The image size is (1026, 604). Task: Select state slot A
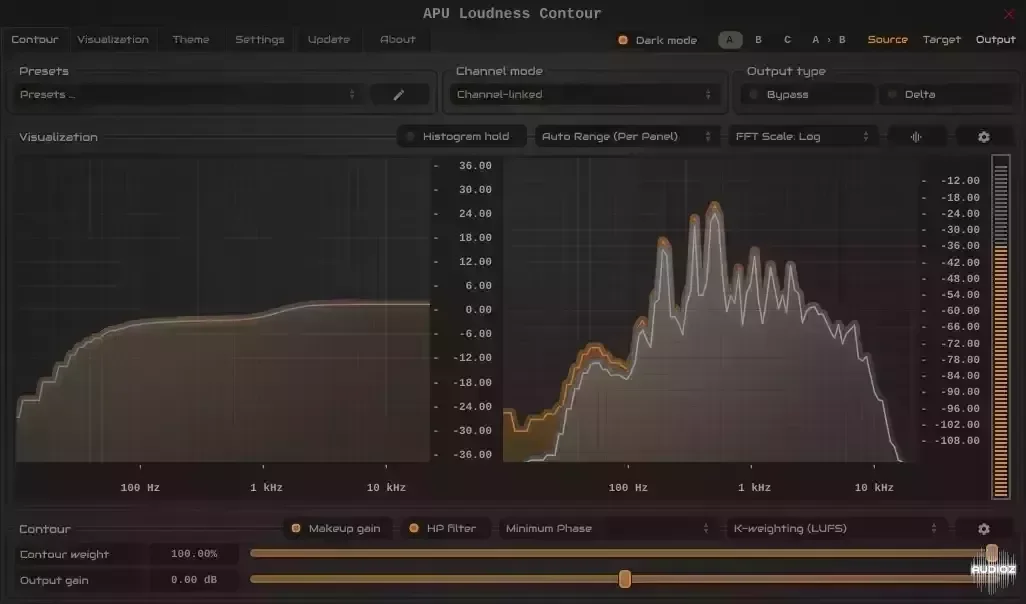[x=730, y=40]
